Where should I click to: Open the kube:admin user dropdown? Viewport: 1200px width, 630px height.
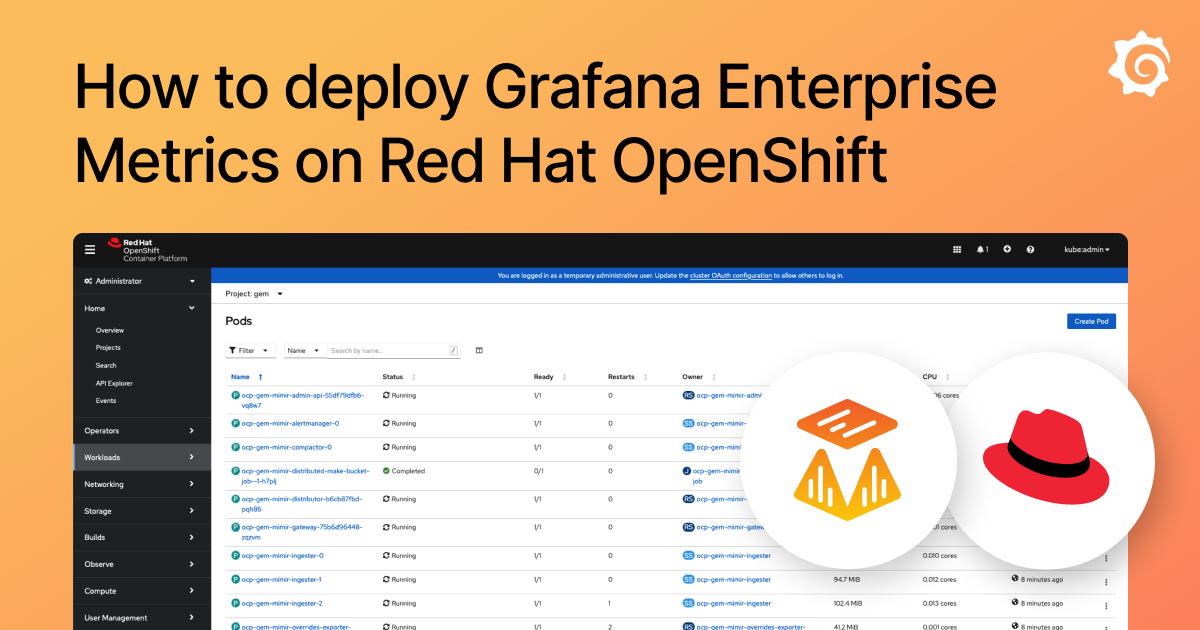pyautogui.click(x=1086, y=249)
